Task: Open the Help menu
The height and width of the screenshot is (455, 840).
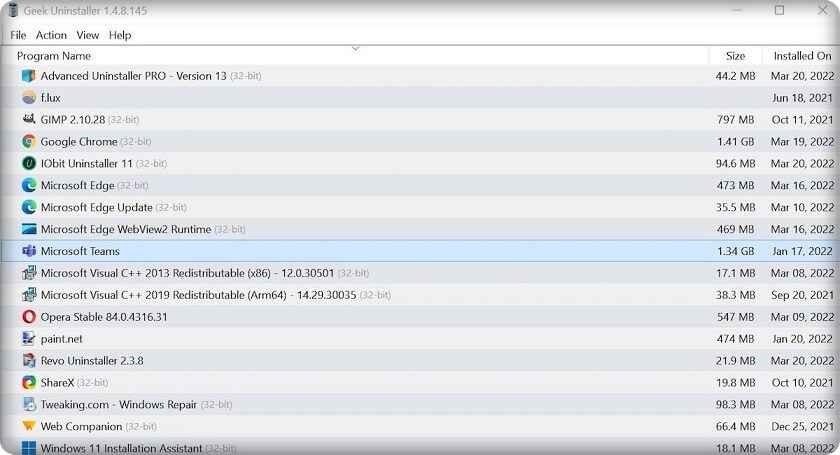Action: point(120,35)
